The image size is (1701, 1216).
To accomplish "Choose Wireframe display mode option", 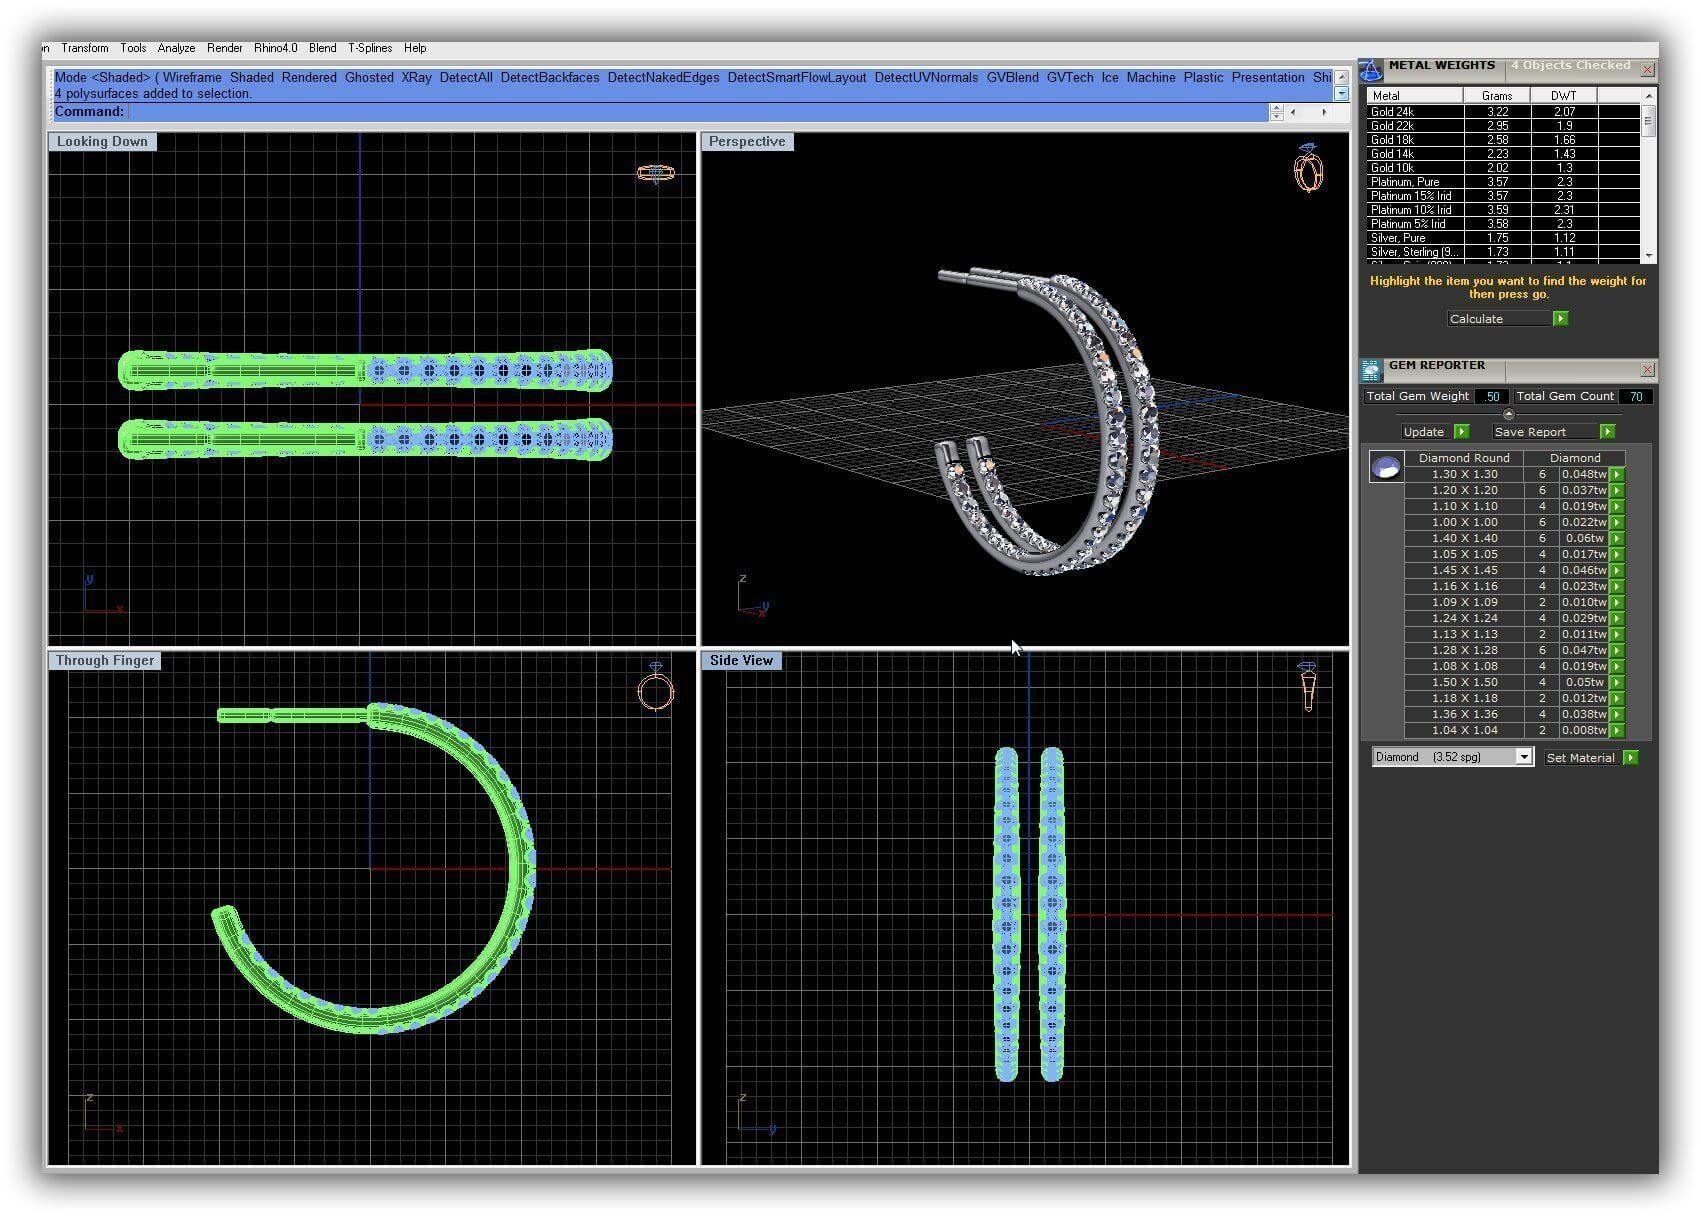I will 192,77.
